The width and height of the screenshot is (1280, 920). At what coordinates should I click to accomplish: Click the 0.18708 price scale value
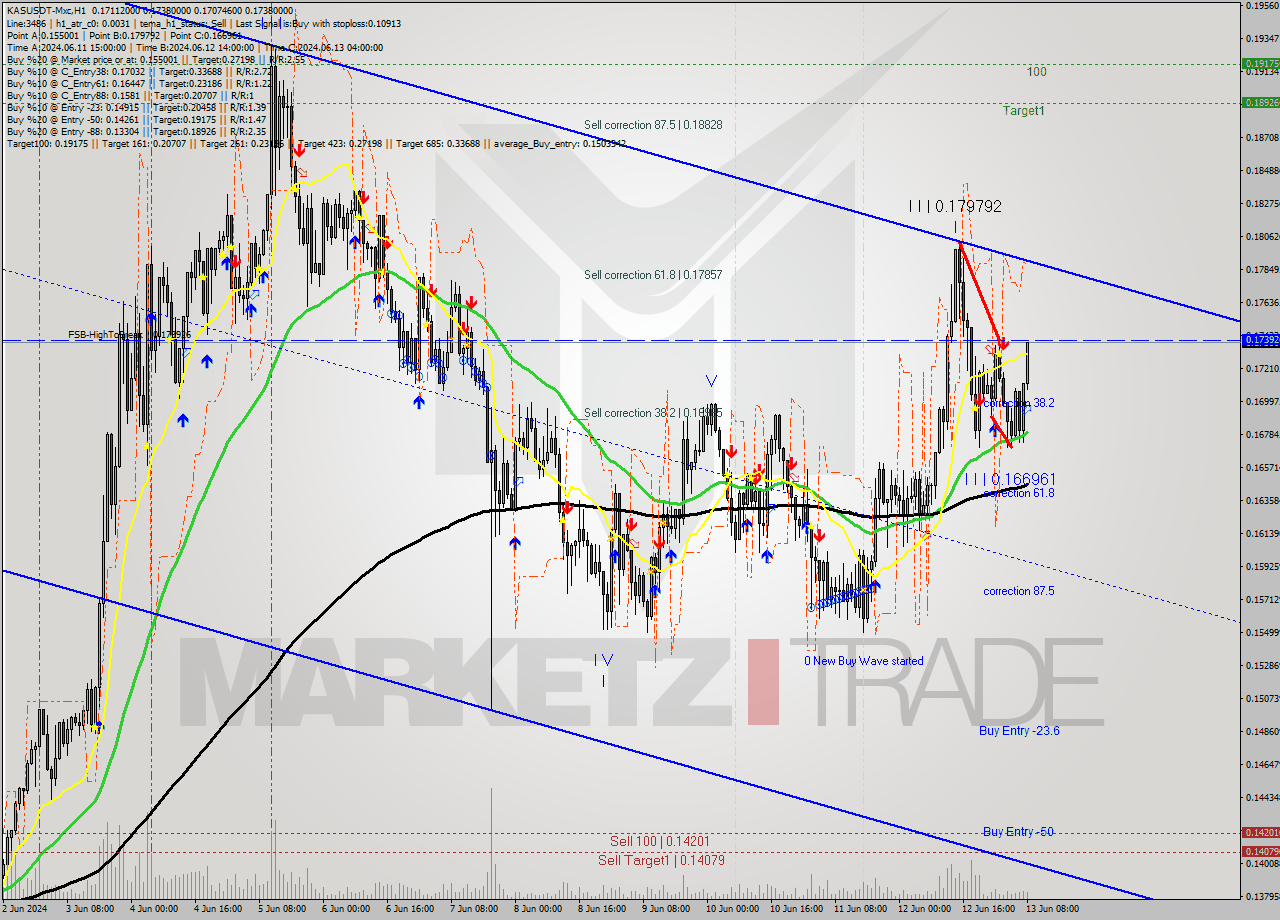[1262, 137]
